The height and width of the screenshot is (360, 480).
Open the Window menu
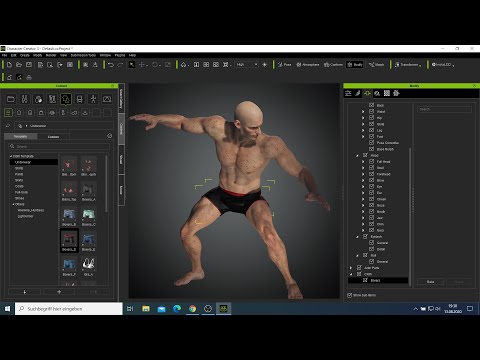(105, 55)
